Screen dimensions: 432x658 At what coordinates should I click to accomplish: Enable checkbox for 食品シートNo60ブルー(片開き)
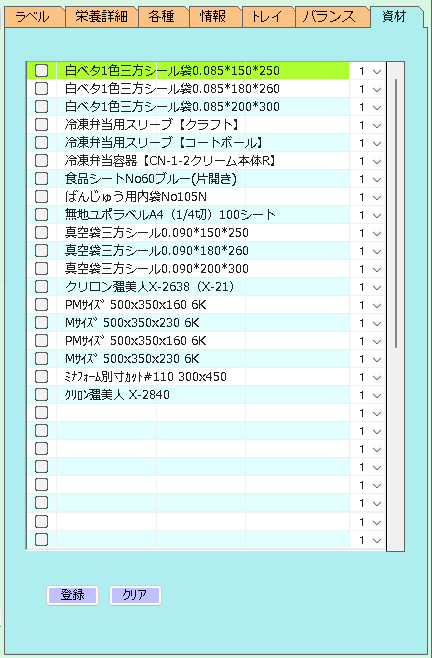(41, 178)
